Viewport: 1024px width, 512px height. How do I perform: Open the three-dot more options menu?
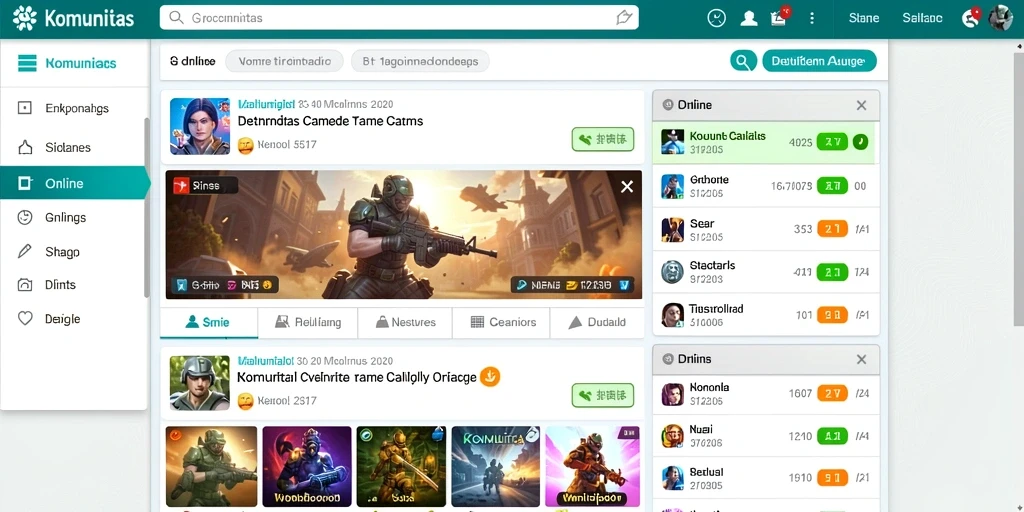coord(812,18)
